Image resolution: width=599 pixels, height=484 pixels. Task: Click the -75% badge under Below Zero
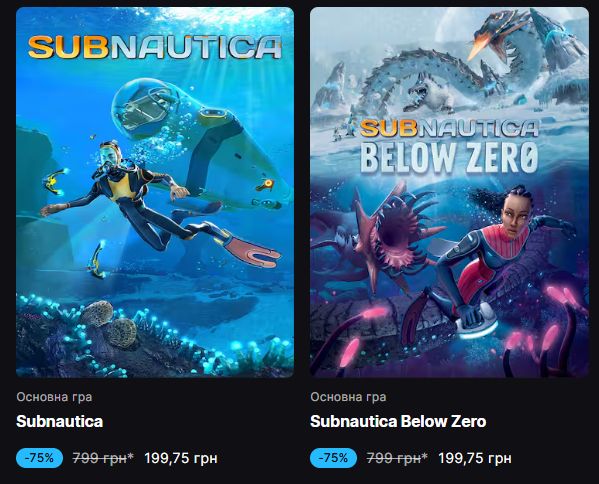click(333, 458)
